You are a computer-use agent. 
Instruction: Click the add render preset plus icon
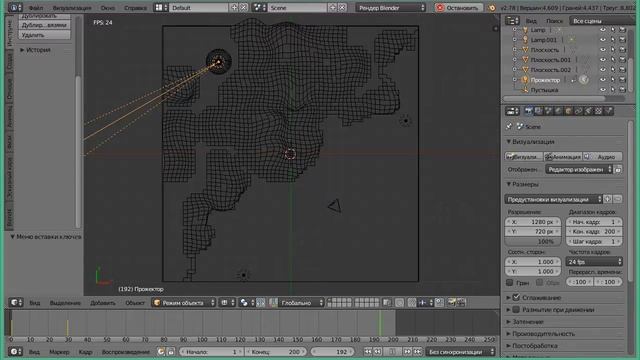pos(608,199)
